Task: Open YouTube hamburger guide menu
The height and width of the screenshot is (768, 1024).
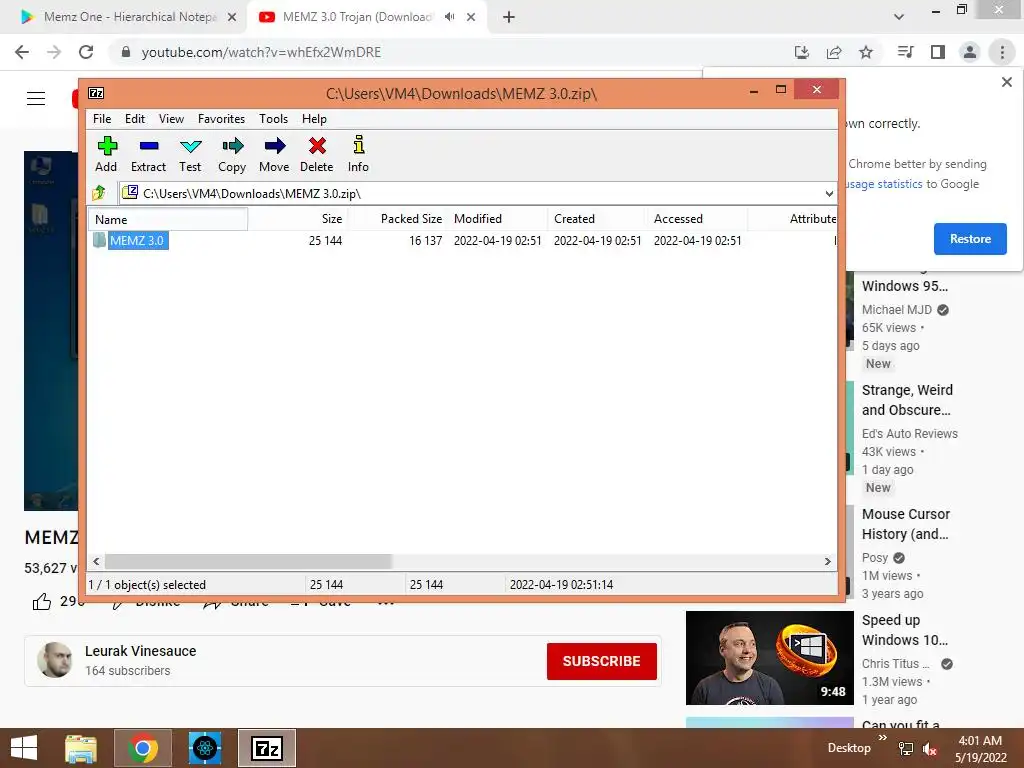Action: tap(36, 99)
